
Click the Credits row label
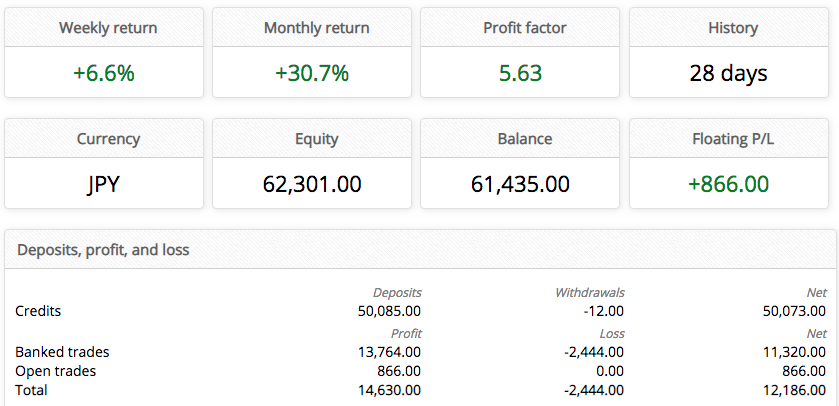click(38, 311)
